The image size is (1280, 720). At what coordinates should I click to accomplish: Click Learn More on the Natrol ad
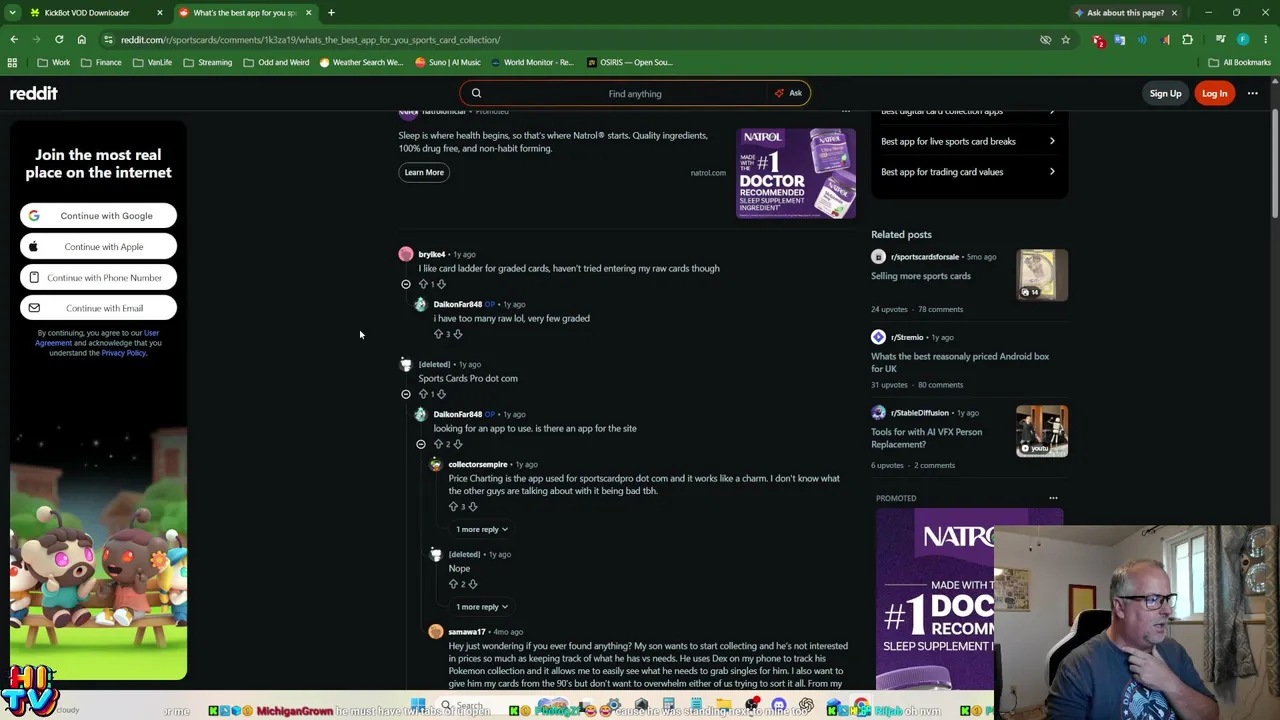(424, 172)
